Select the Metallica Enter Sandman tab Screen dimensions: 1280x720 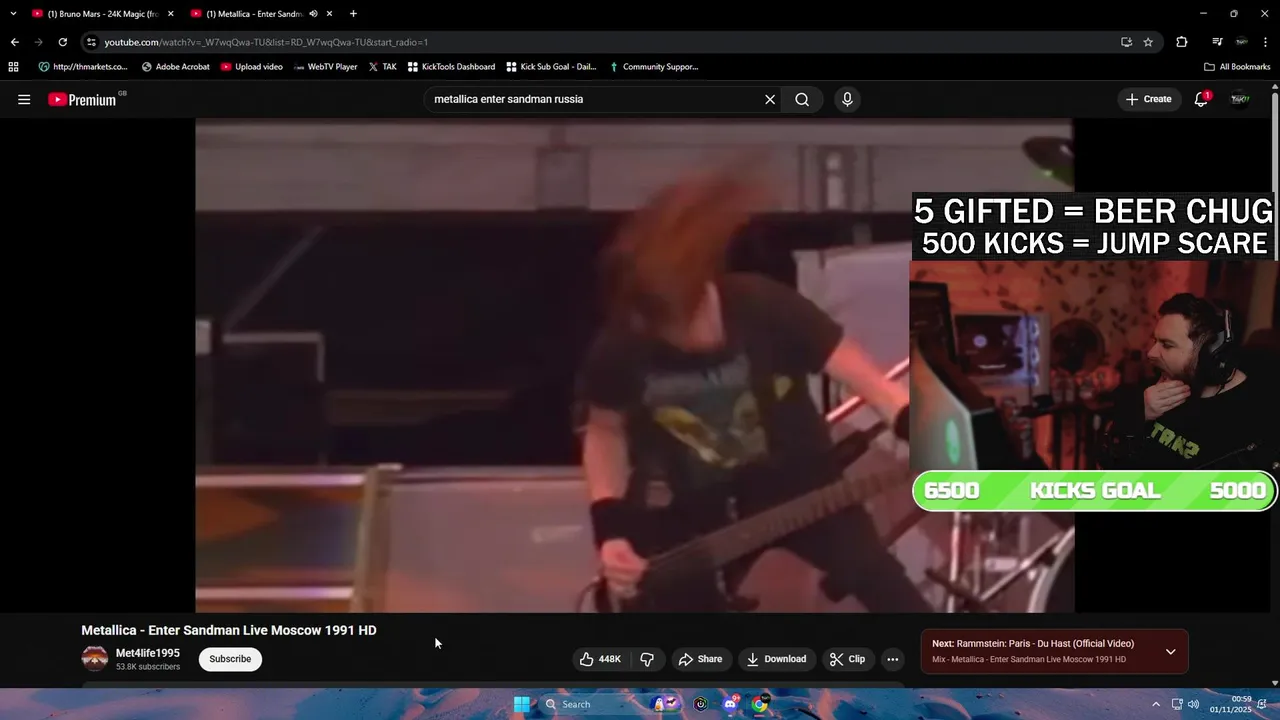(x=255, y=14)
